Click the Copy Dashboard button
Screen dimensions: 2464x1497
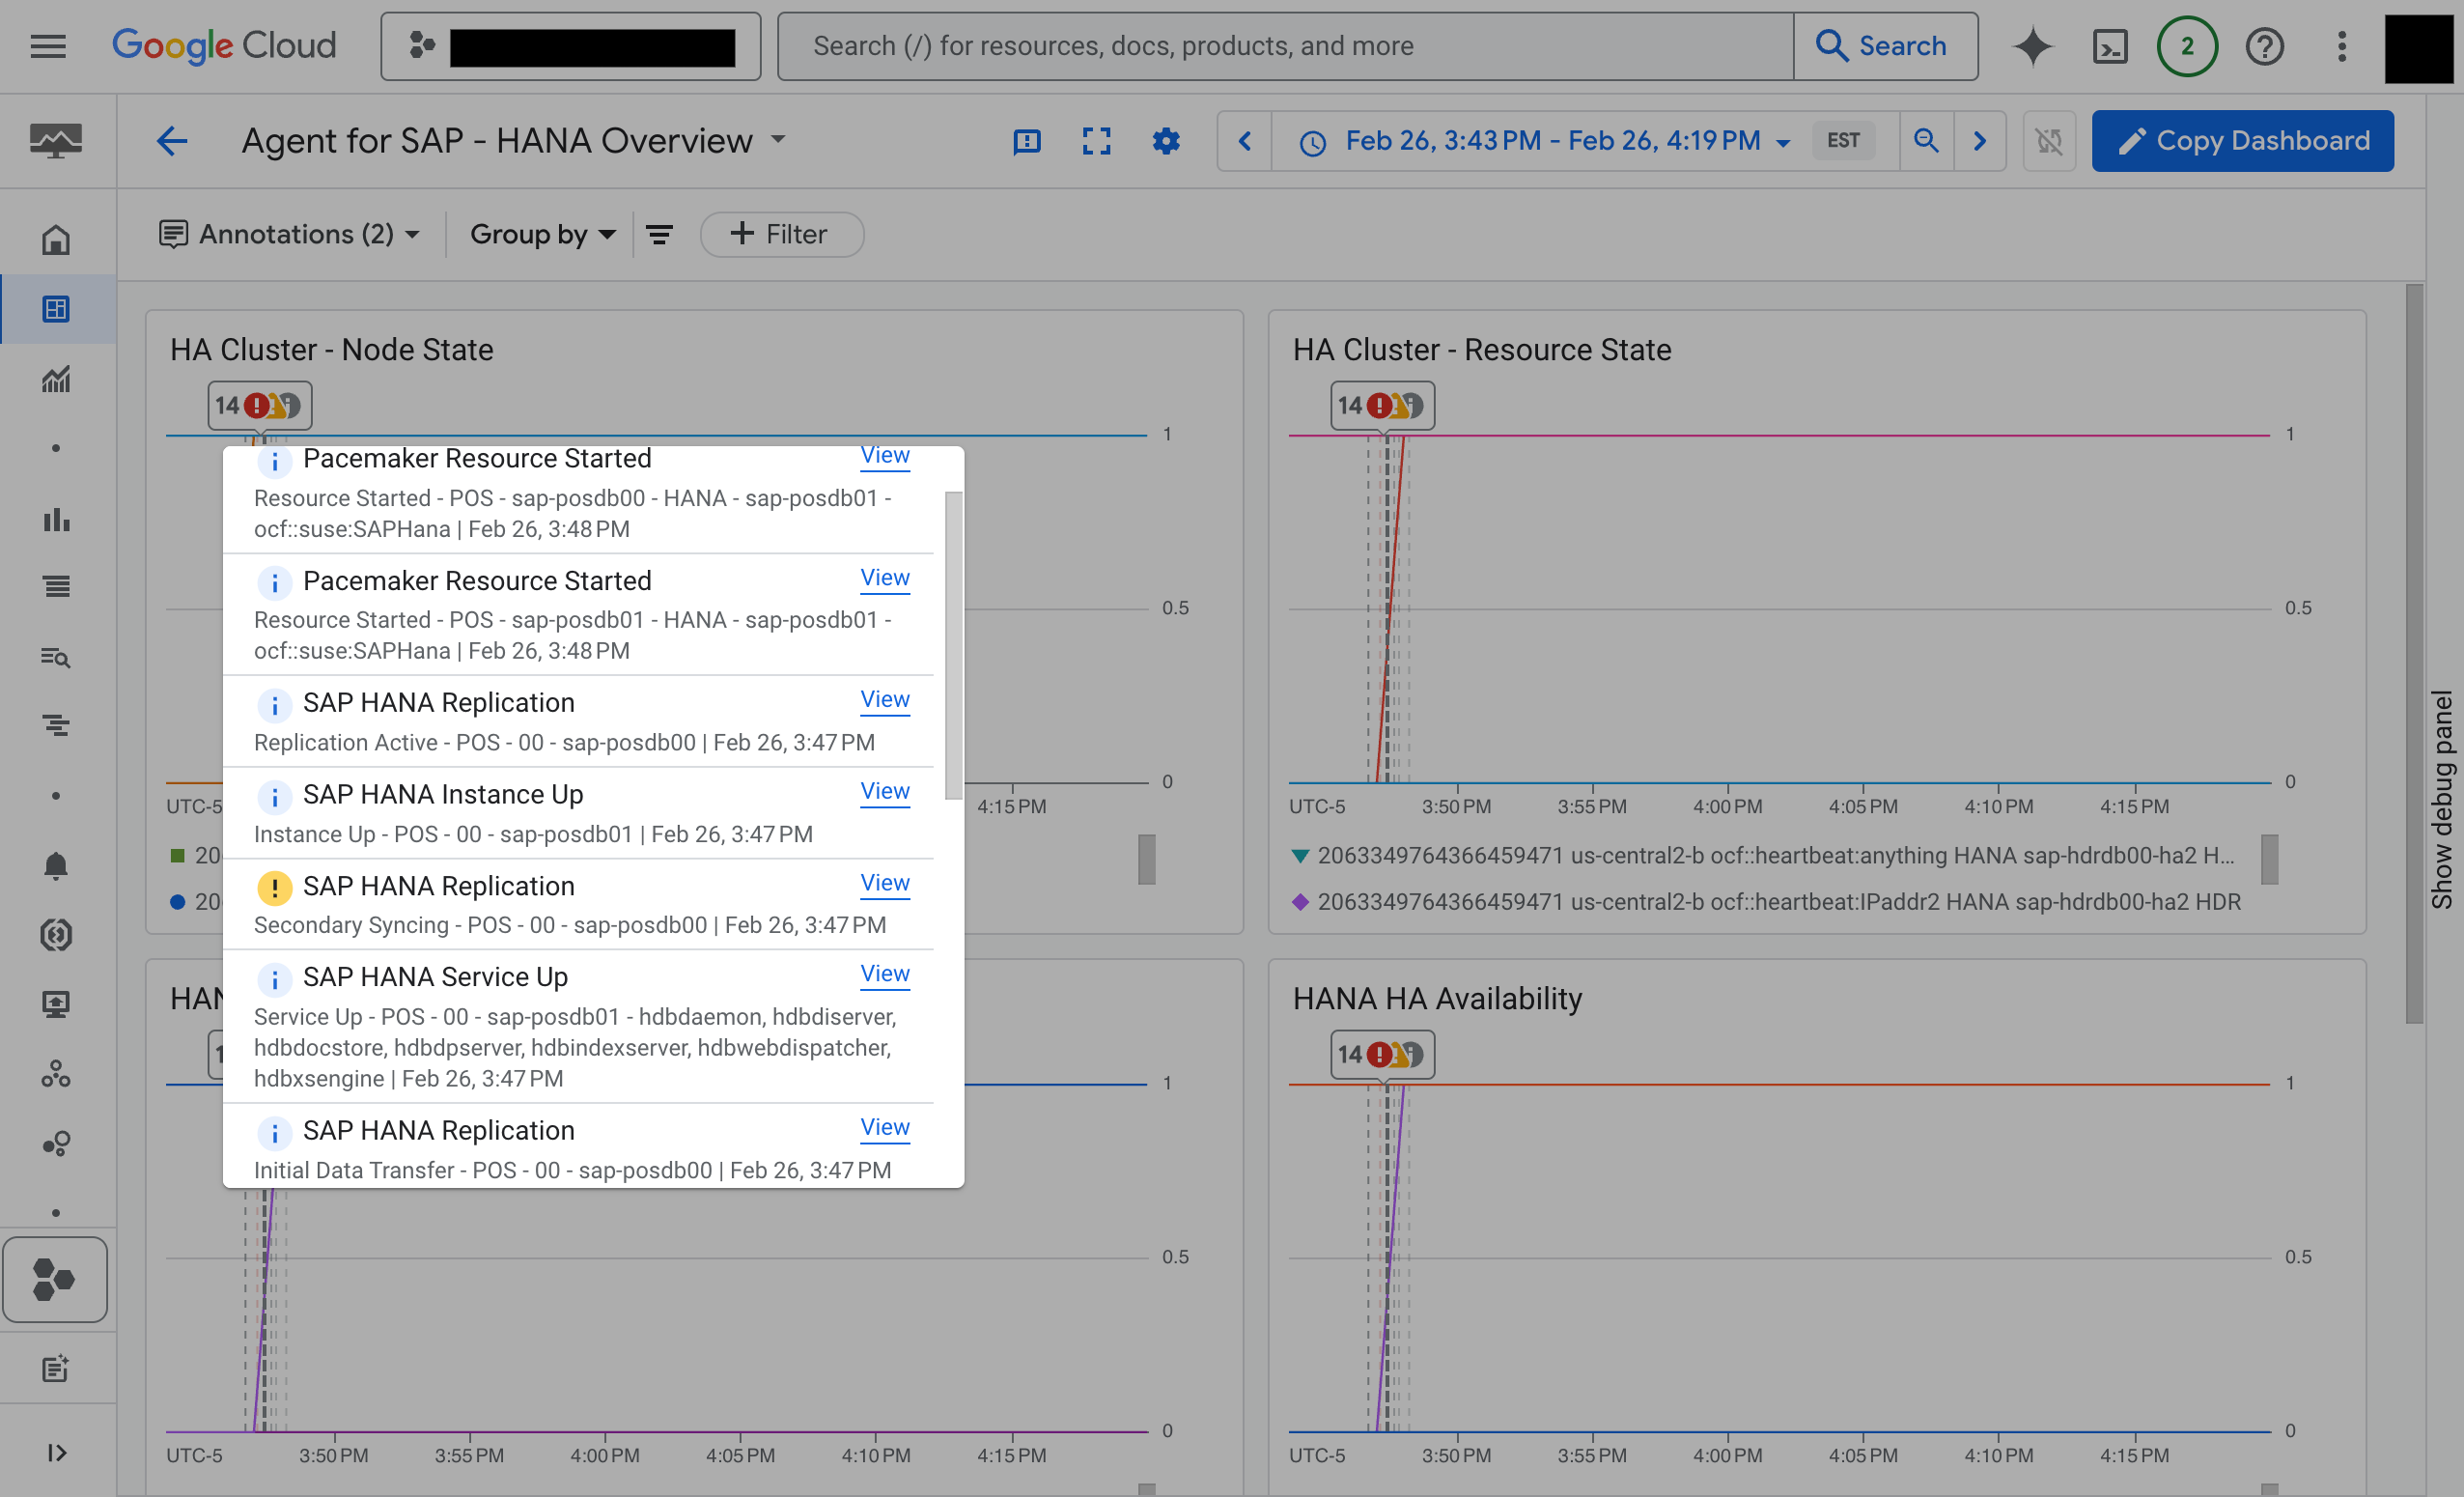2244,139
